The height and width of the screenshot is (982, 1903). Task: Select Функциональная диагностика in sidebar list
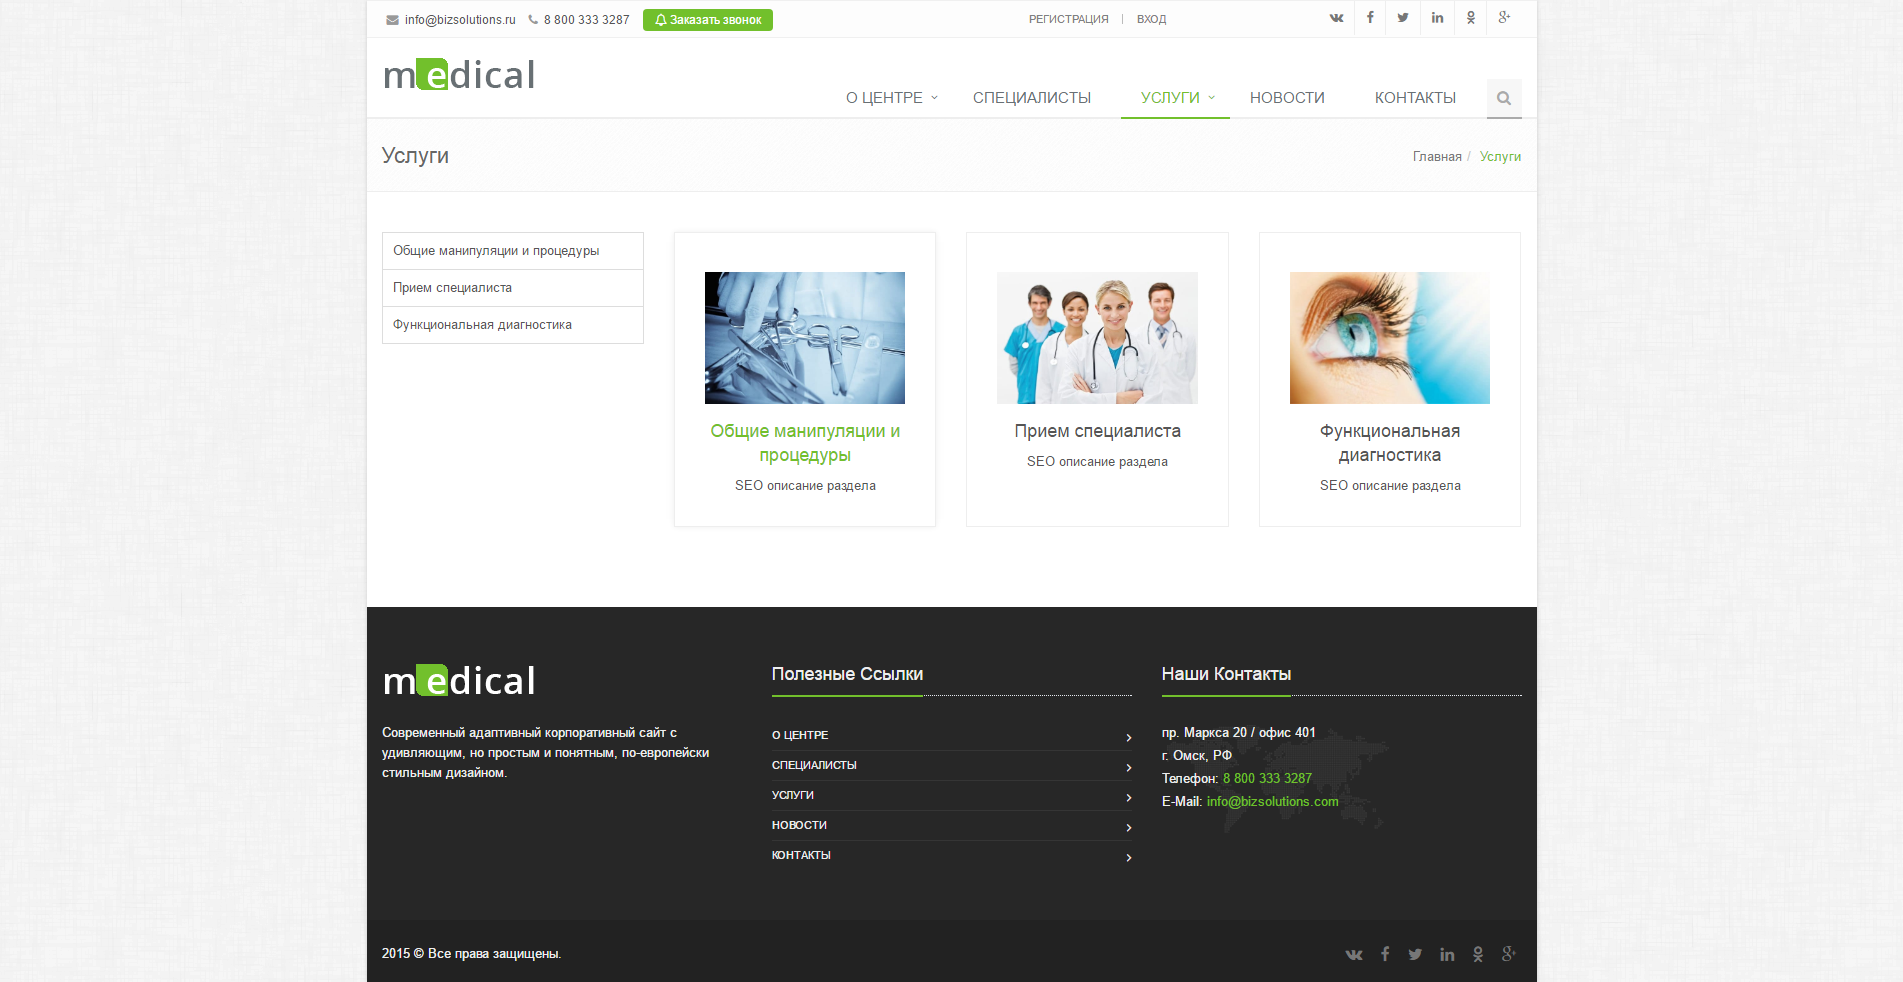coord(482,325)
